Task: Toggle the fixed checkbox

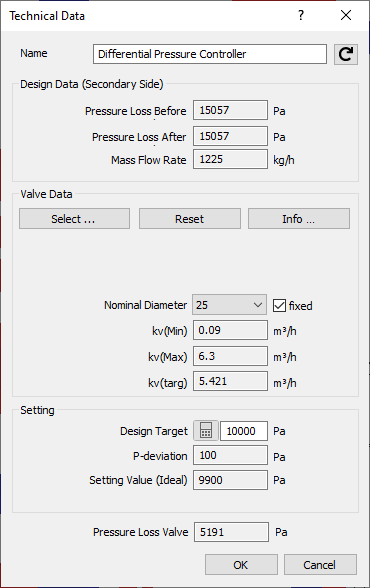Action: click(x=279, y=306)
